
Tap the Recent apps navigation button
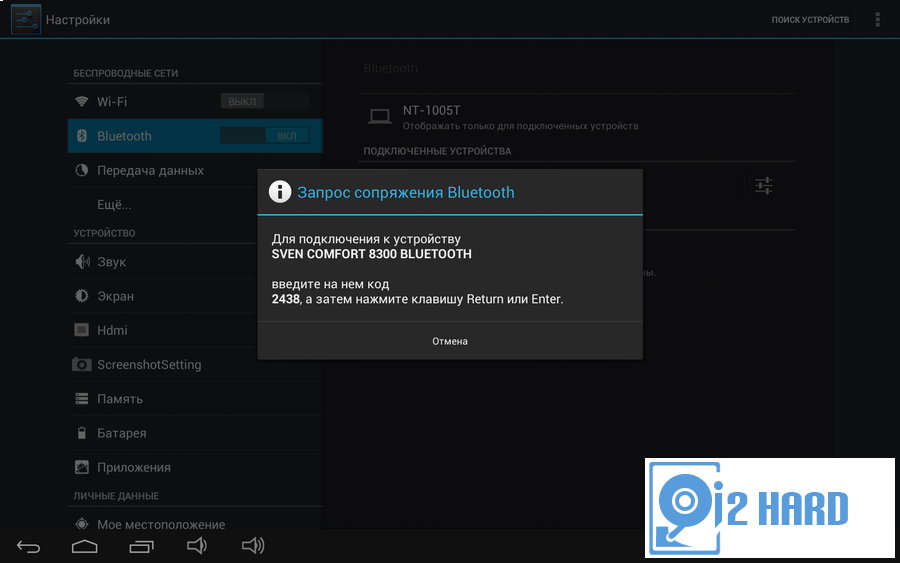pos(141,546)
